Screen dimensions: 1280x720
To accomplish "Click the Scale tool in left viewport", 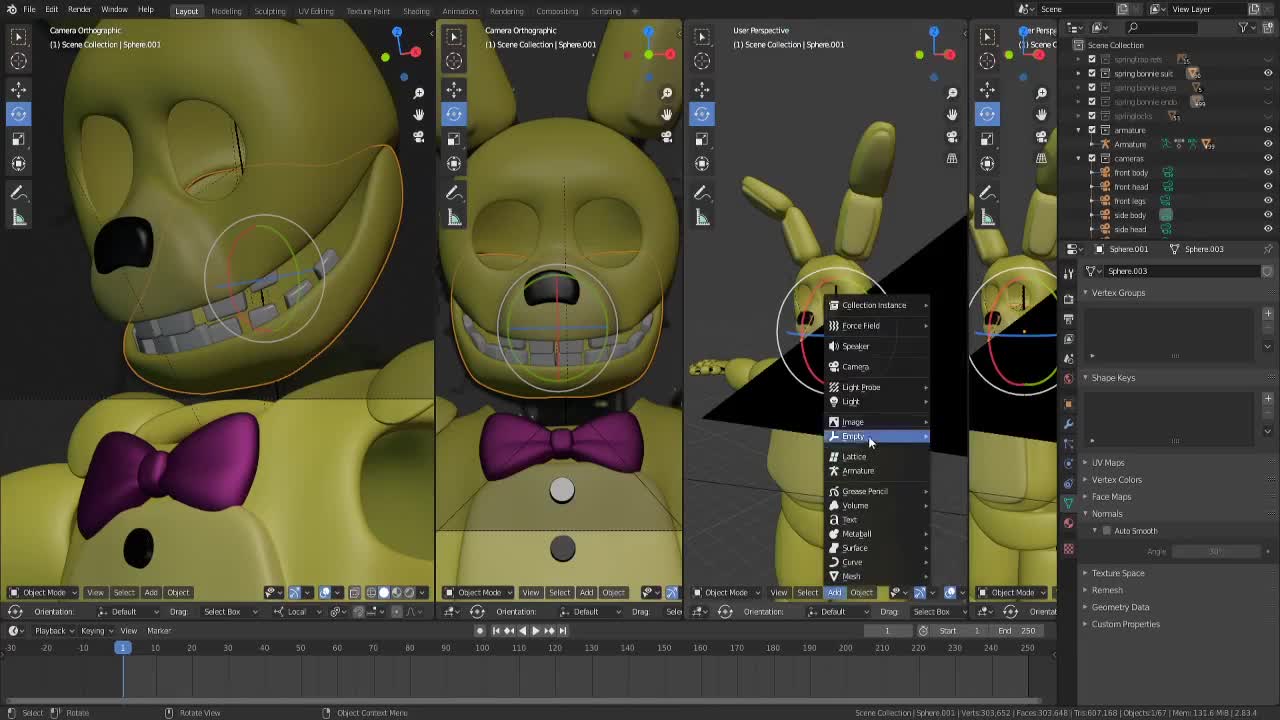I will pyautogui.click(x=18, y=139).
